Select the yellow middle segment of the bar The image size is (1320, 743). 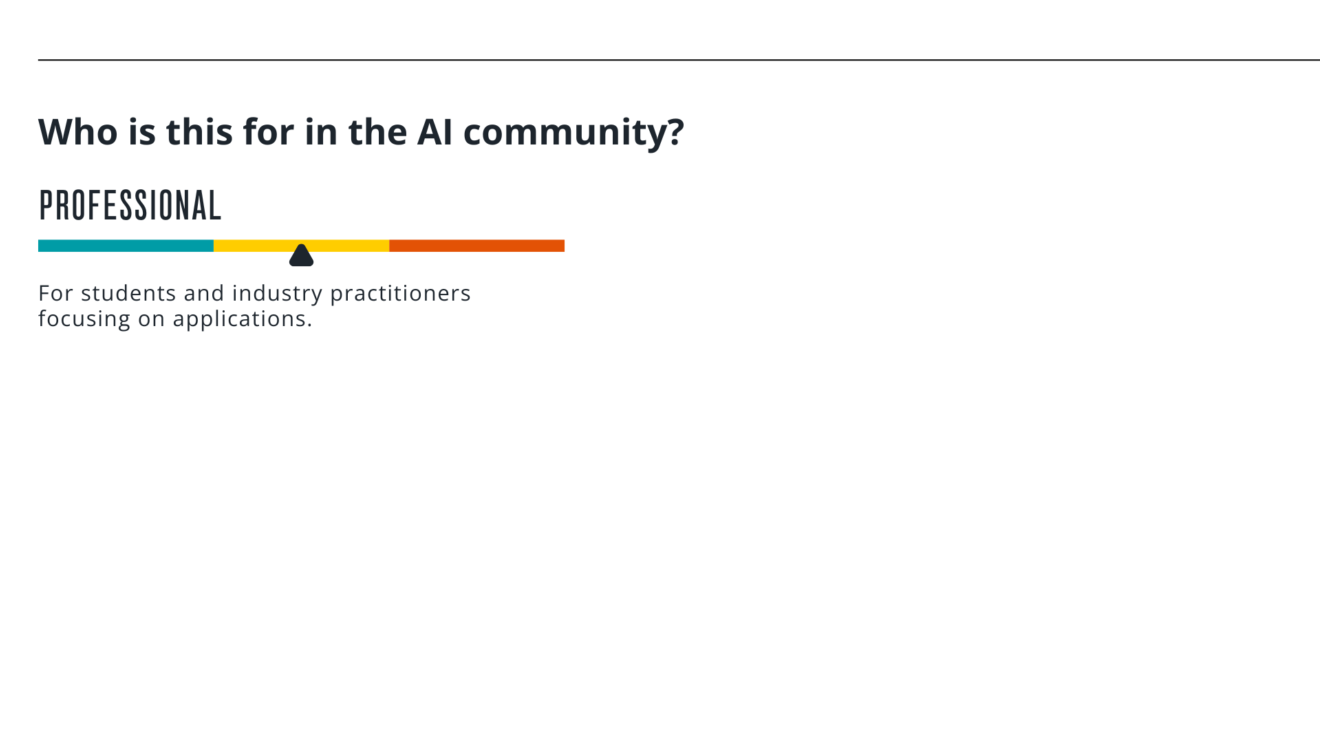tap(301, 246)
